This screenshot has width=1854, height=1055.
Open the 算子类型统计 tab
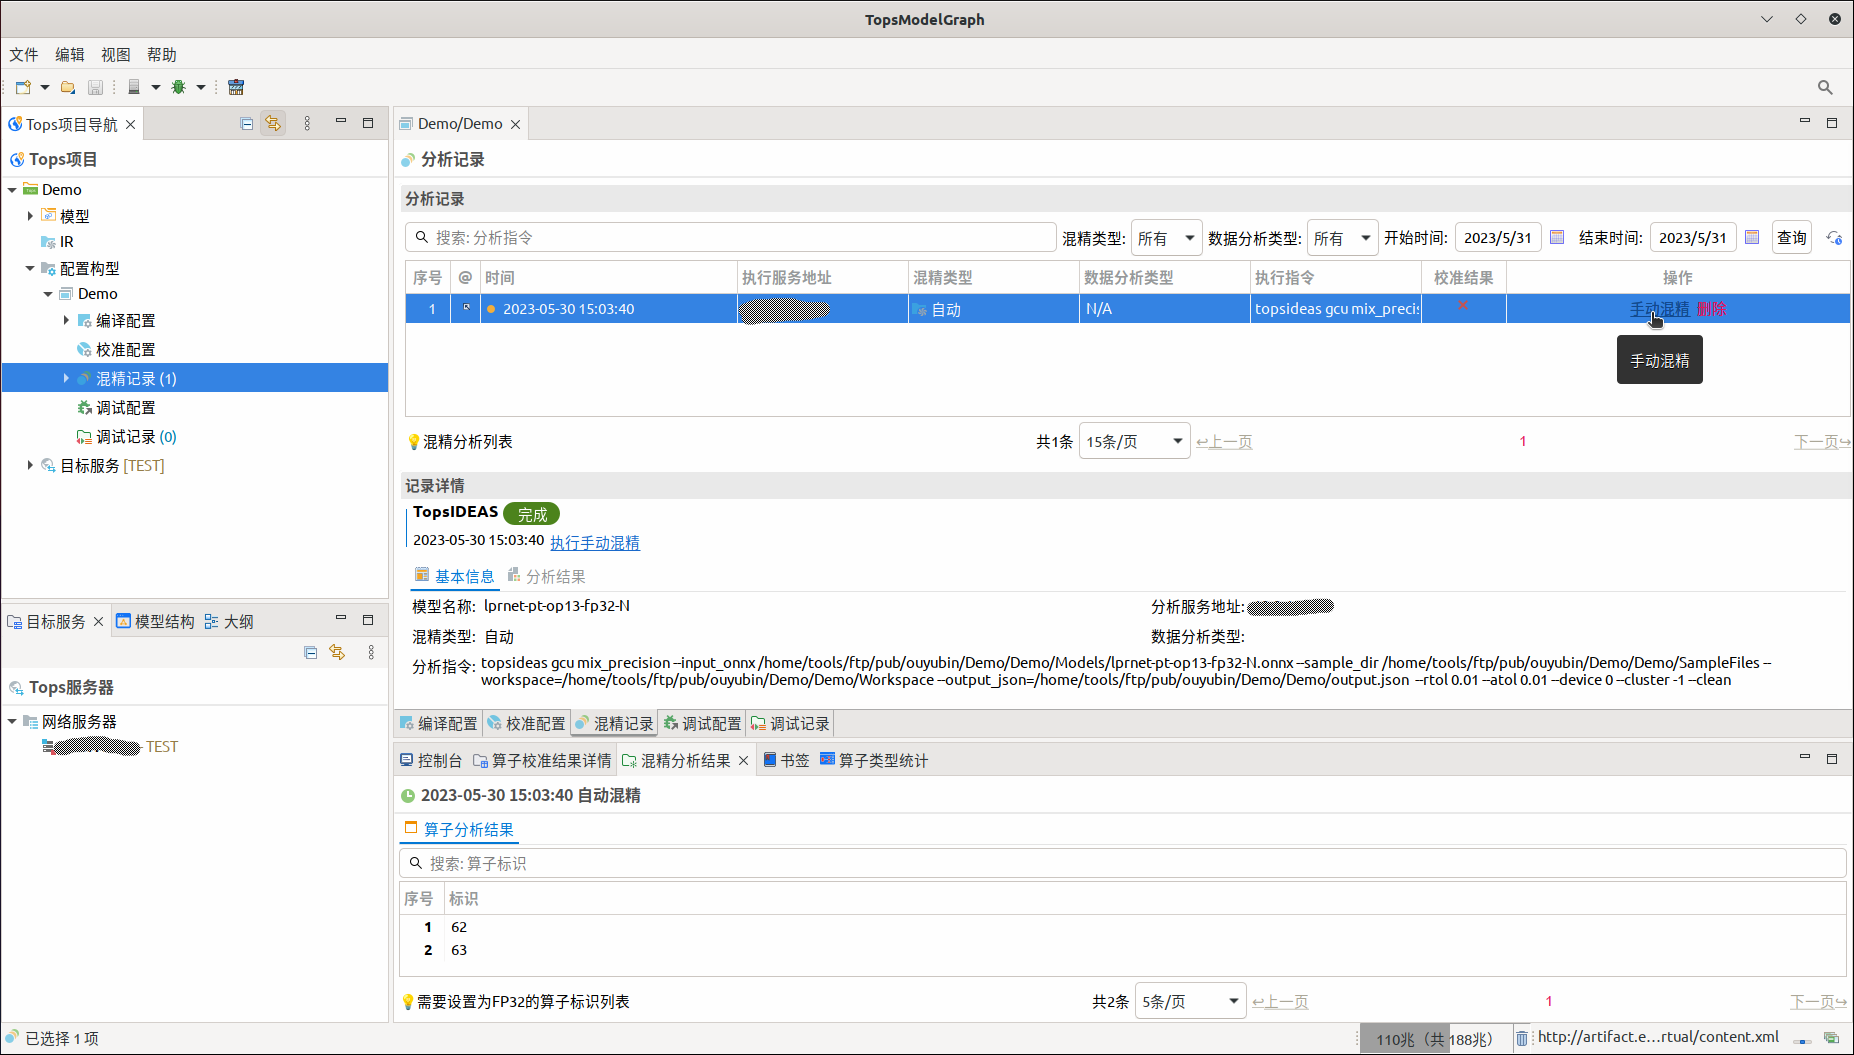tap(874, 761)
